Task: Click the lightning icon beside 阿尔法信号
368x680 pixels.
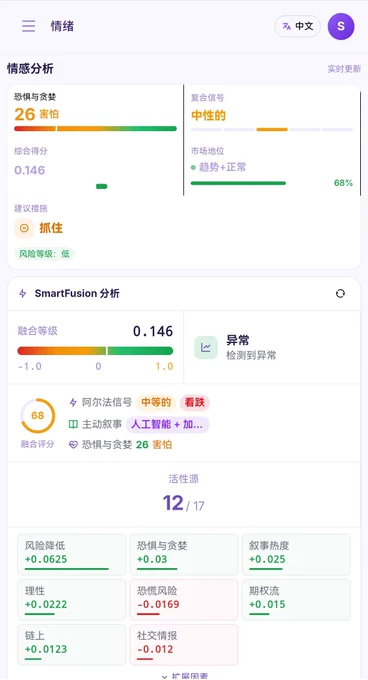Action: pos(73,402)
